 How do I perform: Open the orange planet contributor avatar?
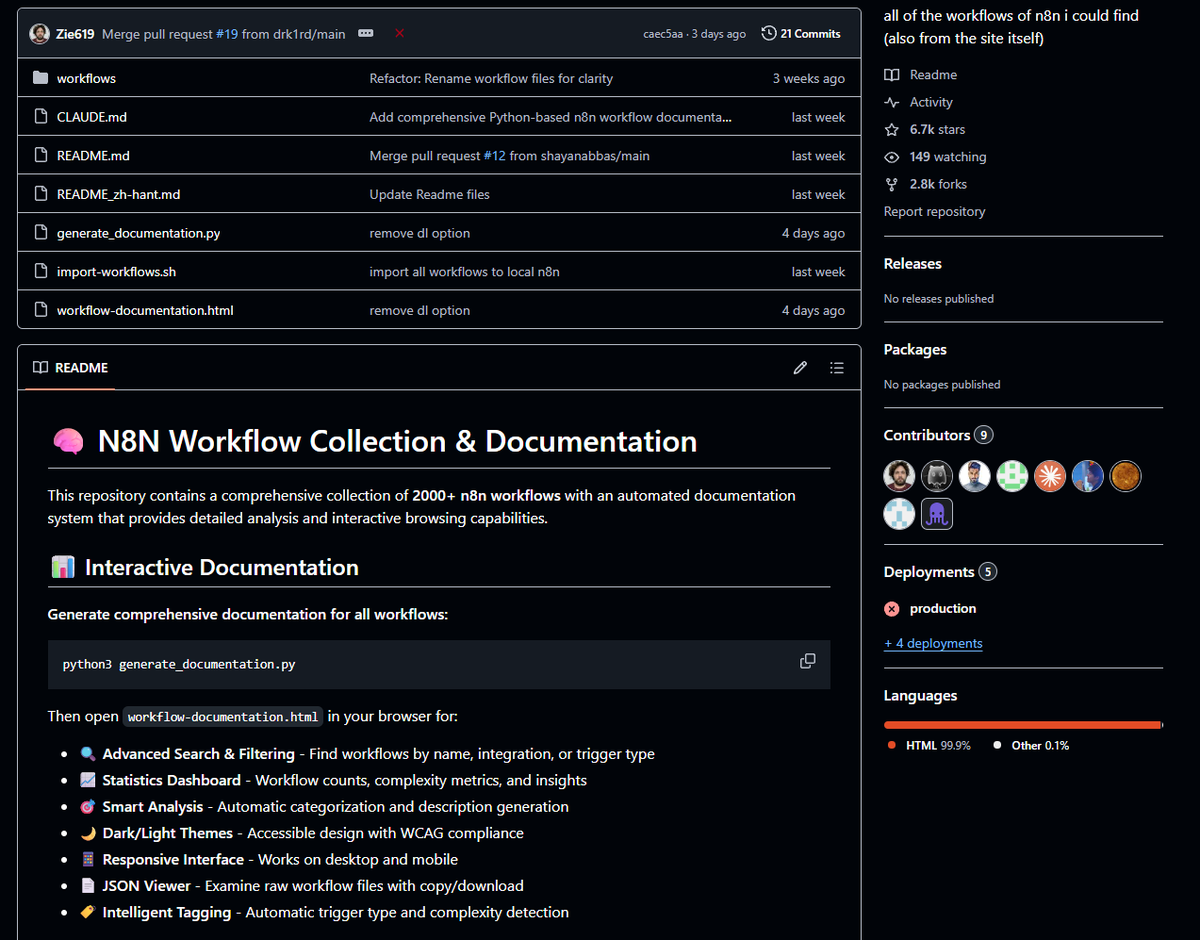point(1125,476)
